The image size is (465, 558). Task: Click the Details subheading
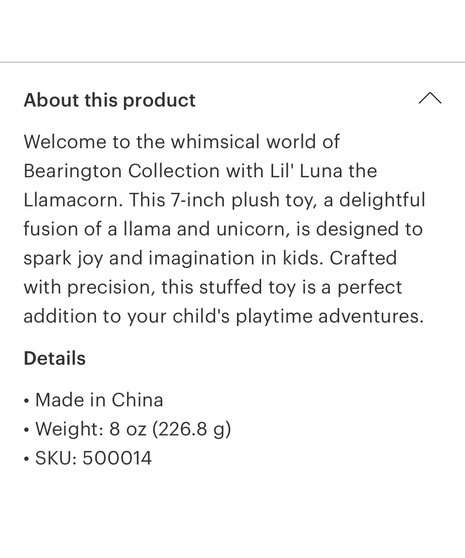[54, 358]
